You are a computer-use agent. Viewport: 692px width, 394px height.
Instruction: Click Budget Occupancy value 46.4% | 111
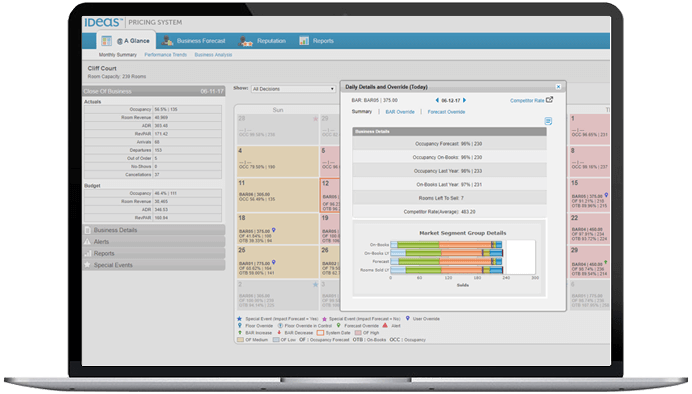pyautogui.click(x=165, y=193)
